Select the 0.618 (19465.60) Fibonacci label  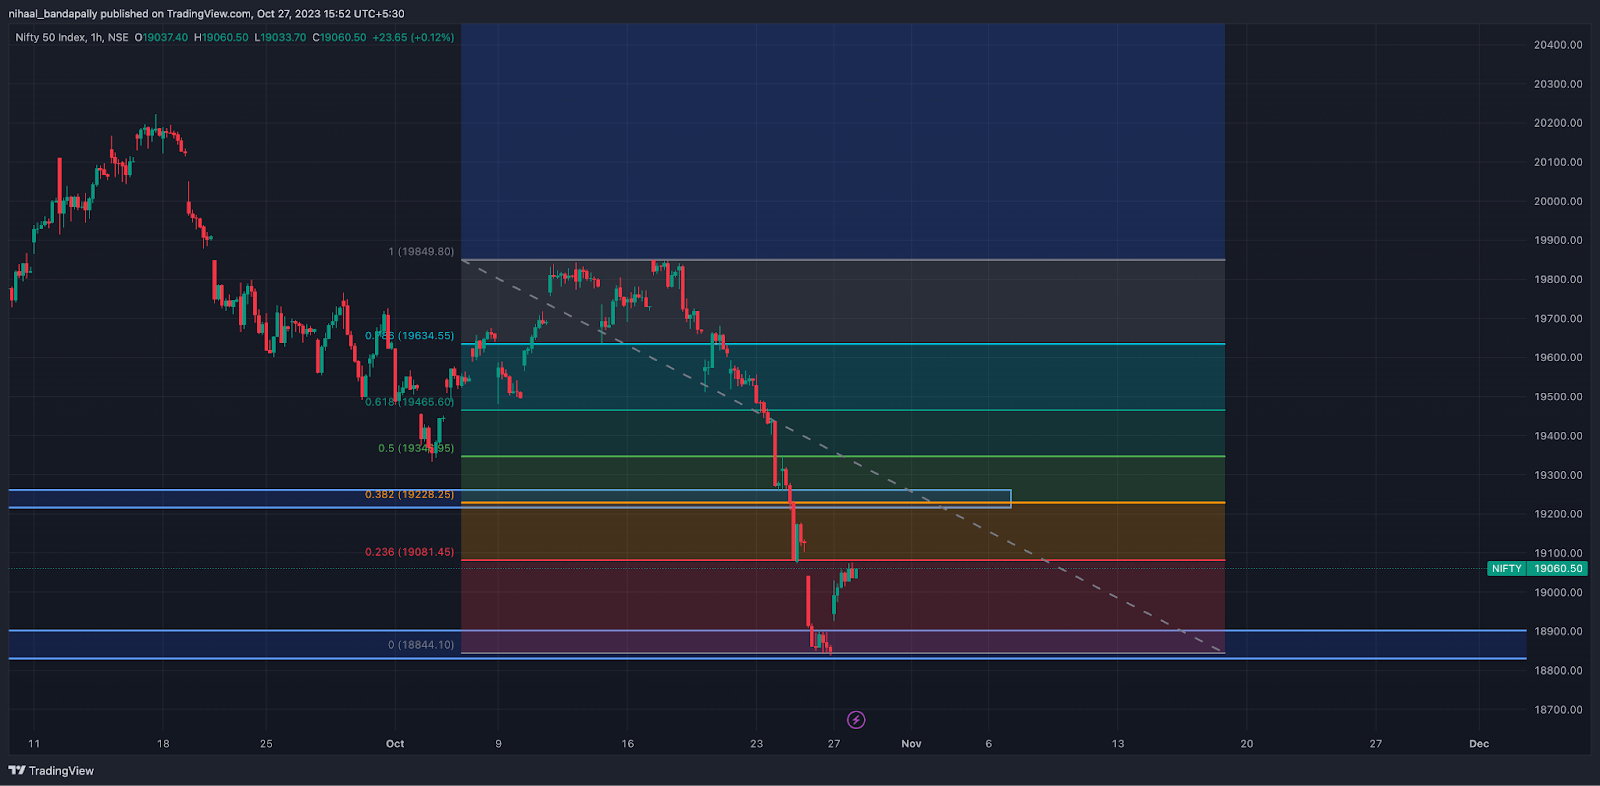pyautogui.click(x=410, y=402)
